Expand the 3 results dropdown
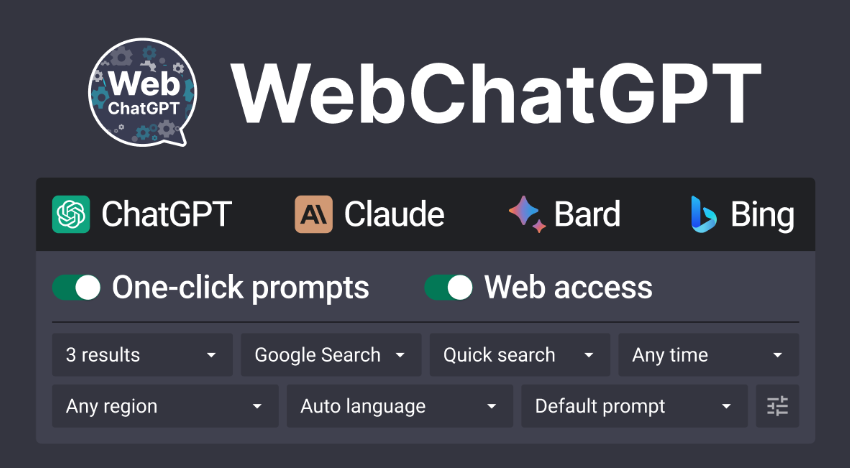Image resolution: width=850 pixels, height=468 pixels. point(142,355)
